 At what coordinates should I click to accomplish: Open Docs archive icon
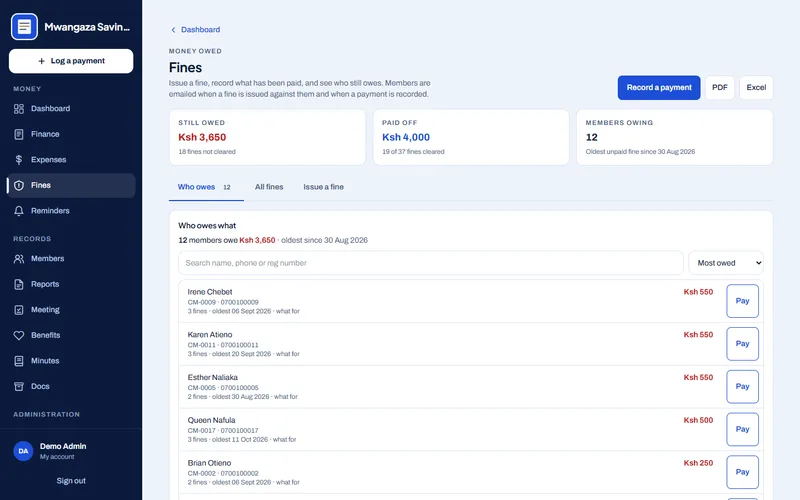(x=19, y=386)
